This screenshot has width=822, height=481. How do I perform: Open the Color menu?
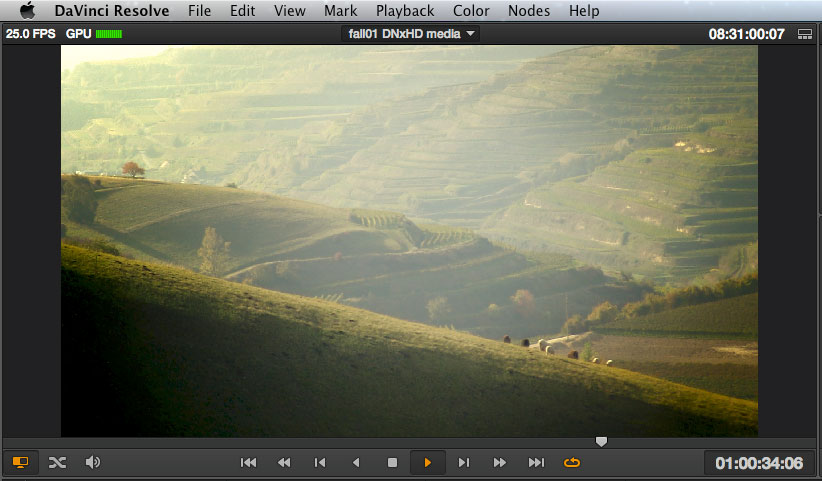coord(471,10)
